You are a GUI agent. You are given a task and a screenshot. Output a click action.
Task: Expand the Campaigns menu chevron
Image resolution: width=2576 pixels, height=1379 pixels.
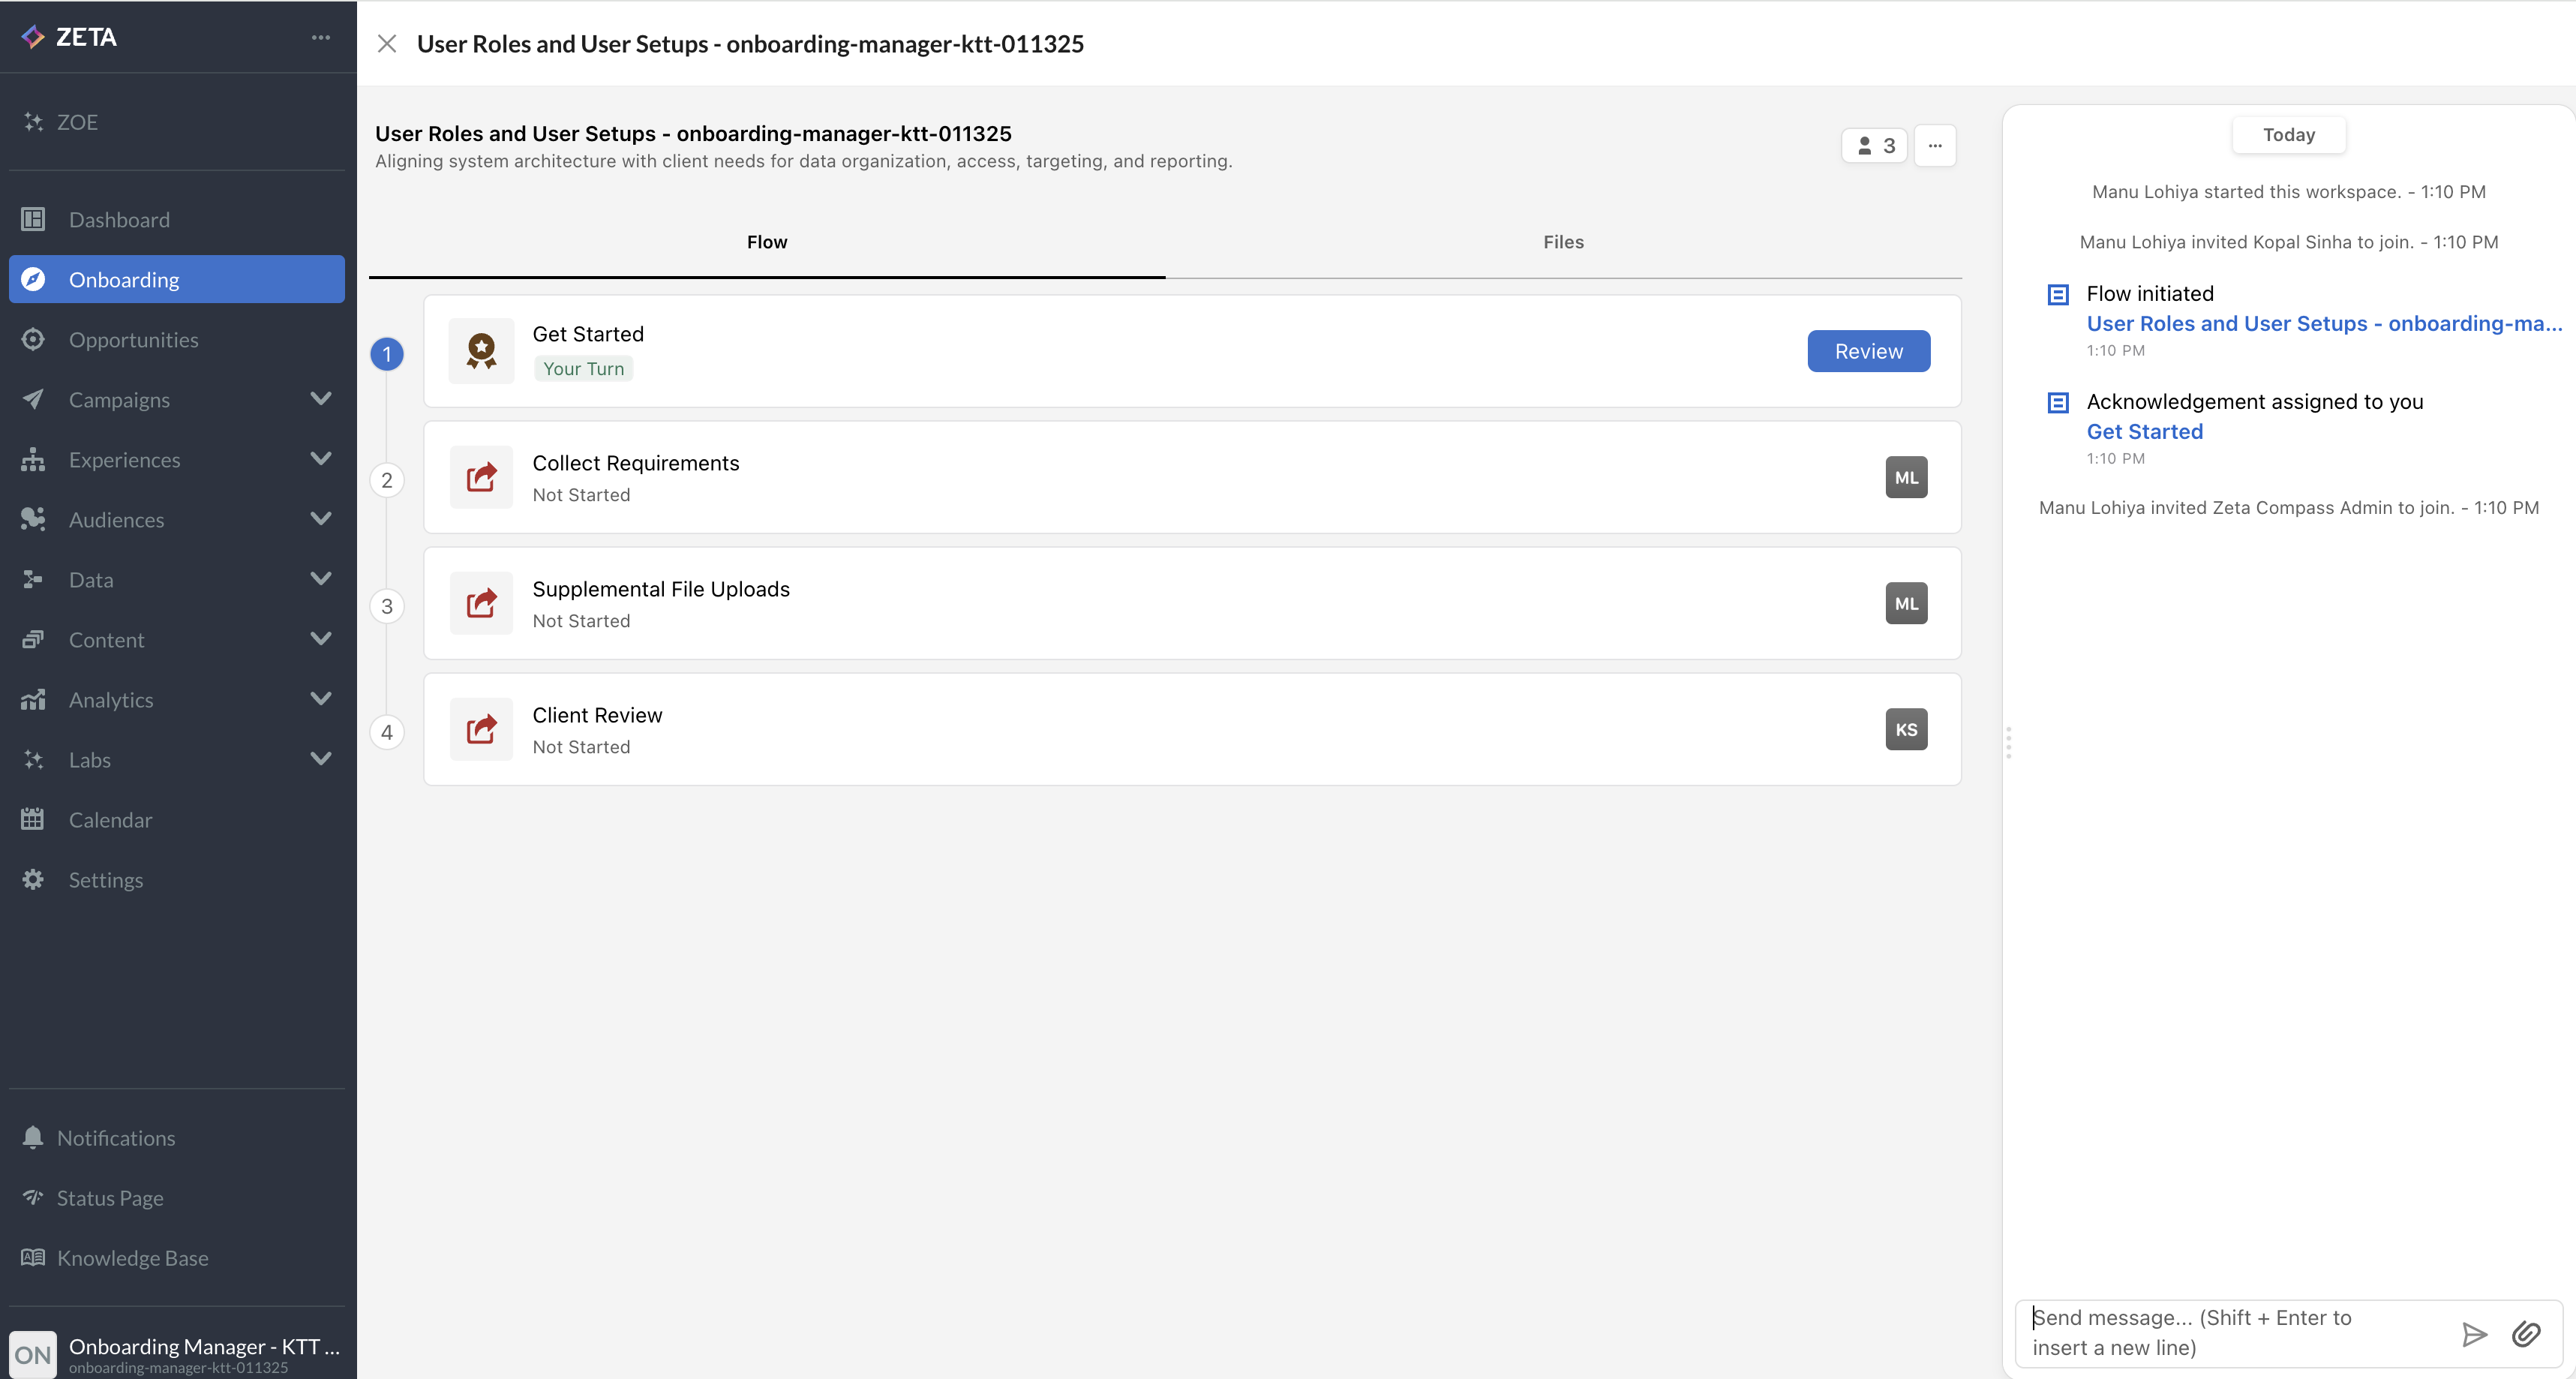(320, 399)
